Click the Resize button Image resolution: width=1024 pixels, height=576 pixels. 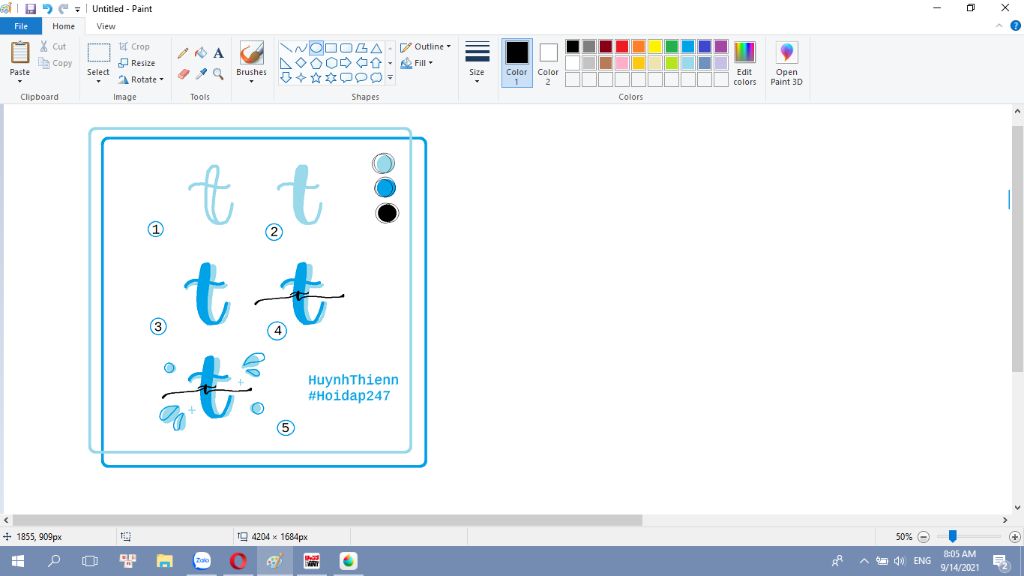tap(136, 63)
